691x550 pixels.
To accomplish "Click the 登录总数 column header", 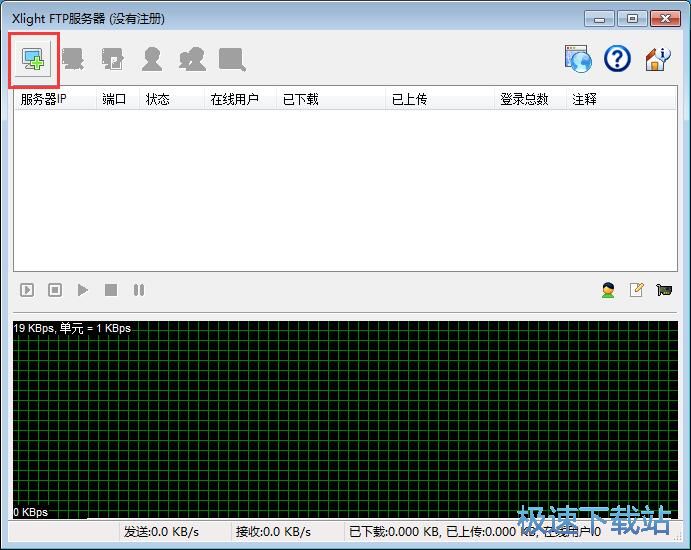I will point(530,99).
